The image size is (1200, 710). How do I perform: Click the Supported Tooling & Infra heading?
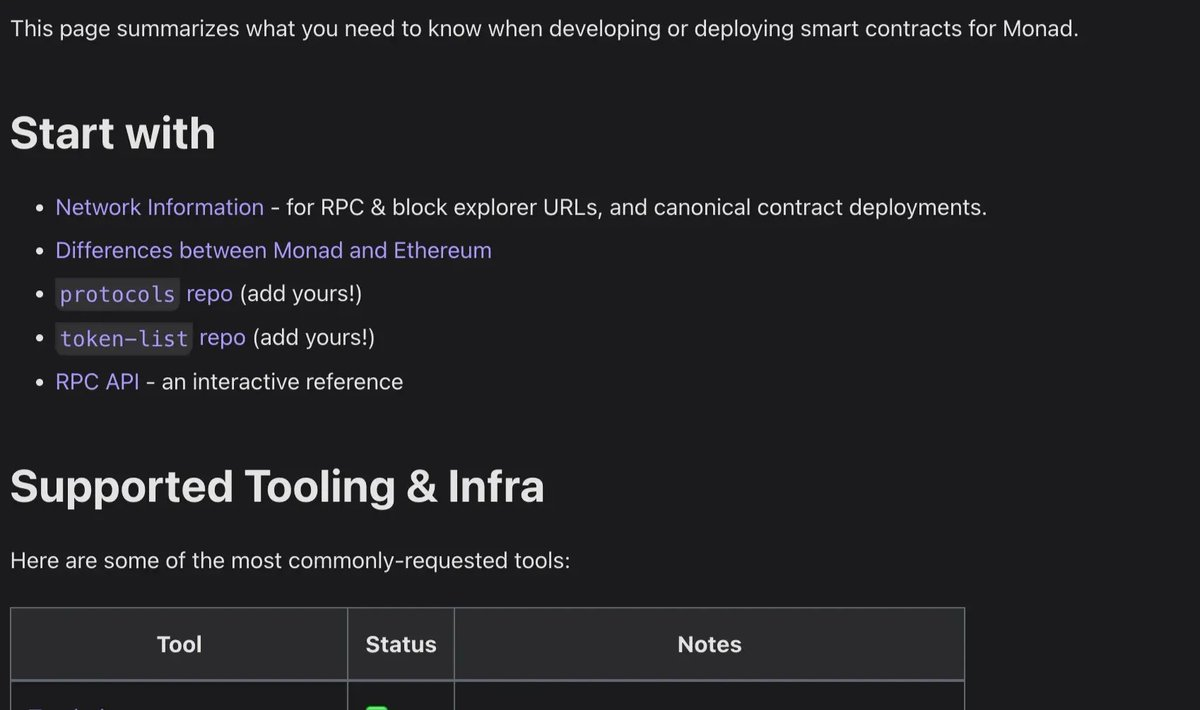click(277, 487)
